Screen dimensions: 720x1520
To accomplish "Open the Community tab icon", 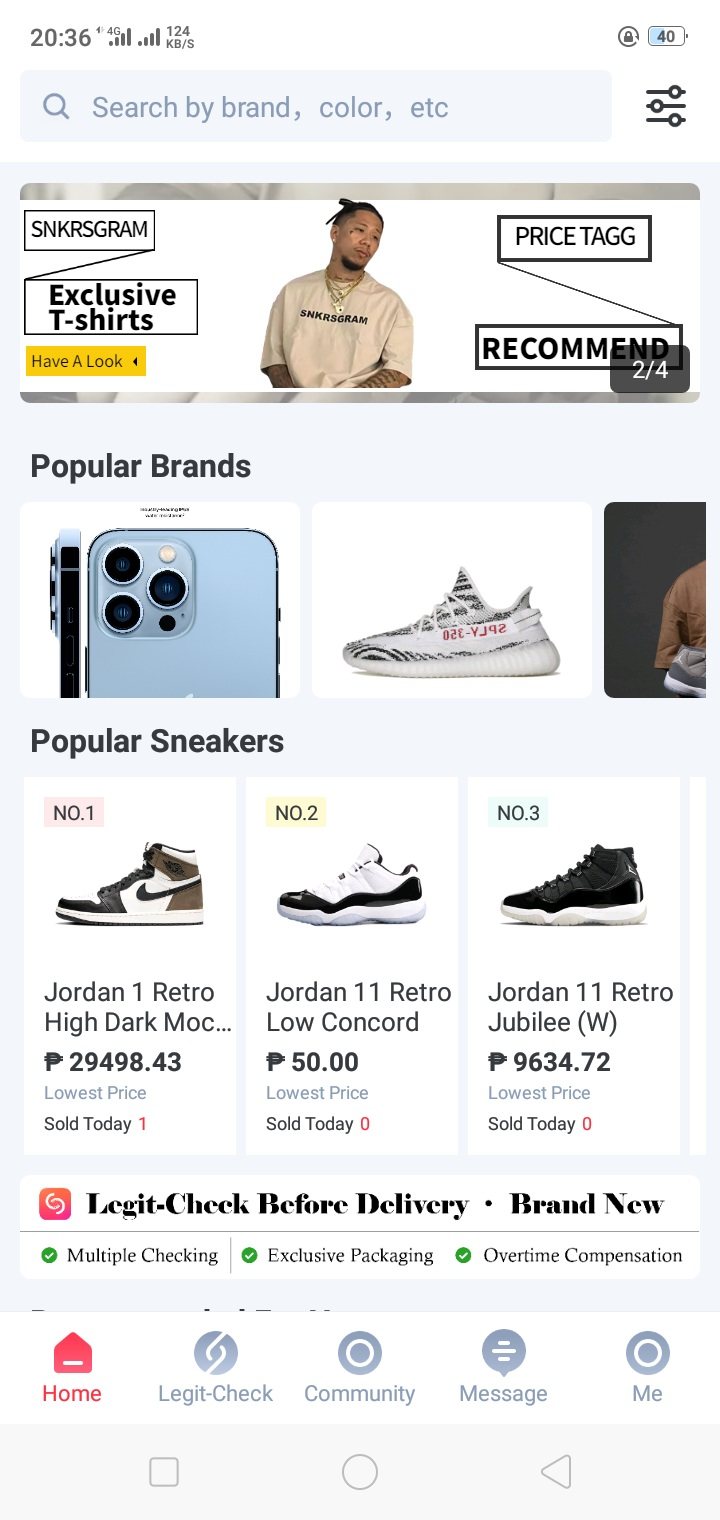I will pos(359,1354).
